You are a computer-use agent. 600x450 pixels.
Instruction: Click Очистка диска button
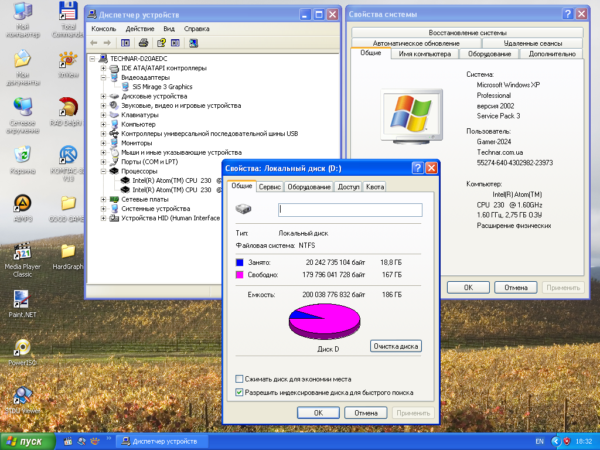point(396,346)
